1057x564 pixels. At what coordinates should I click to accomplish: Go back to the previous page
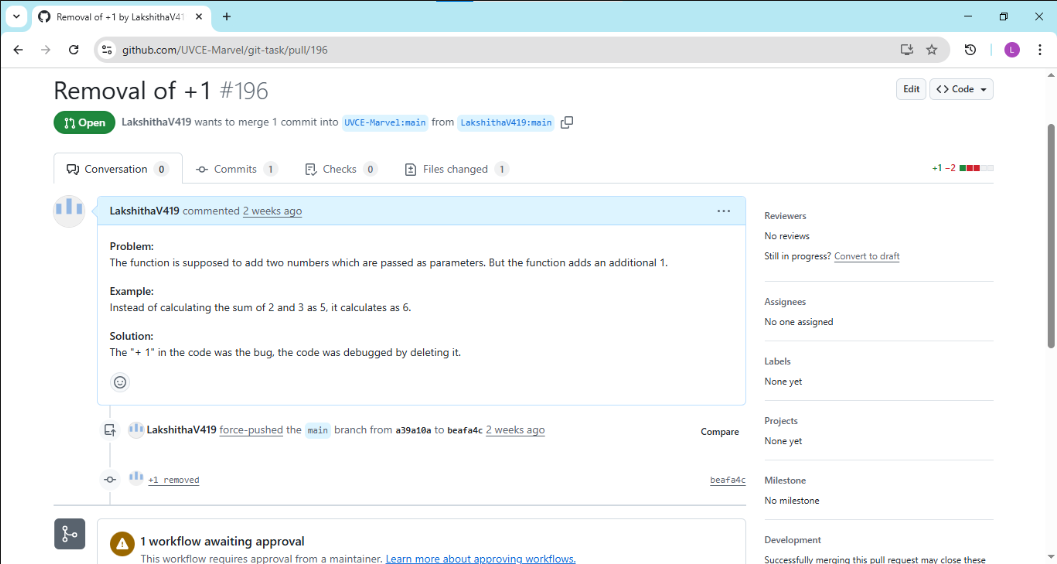tap(18, 50)
